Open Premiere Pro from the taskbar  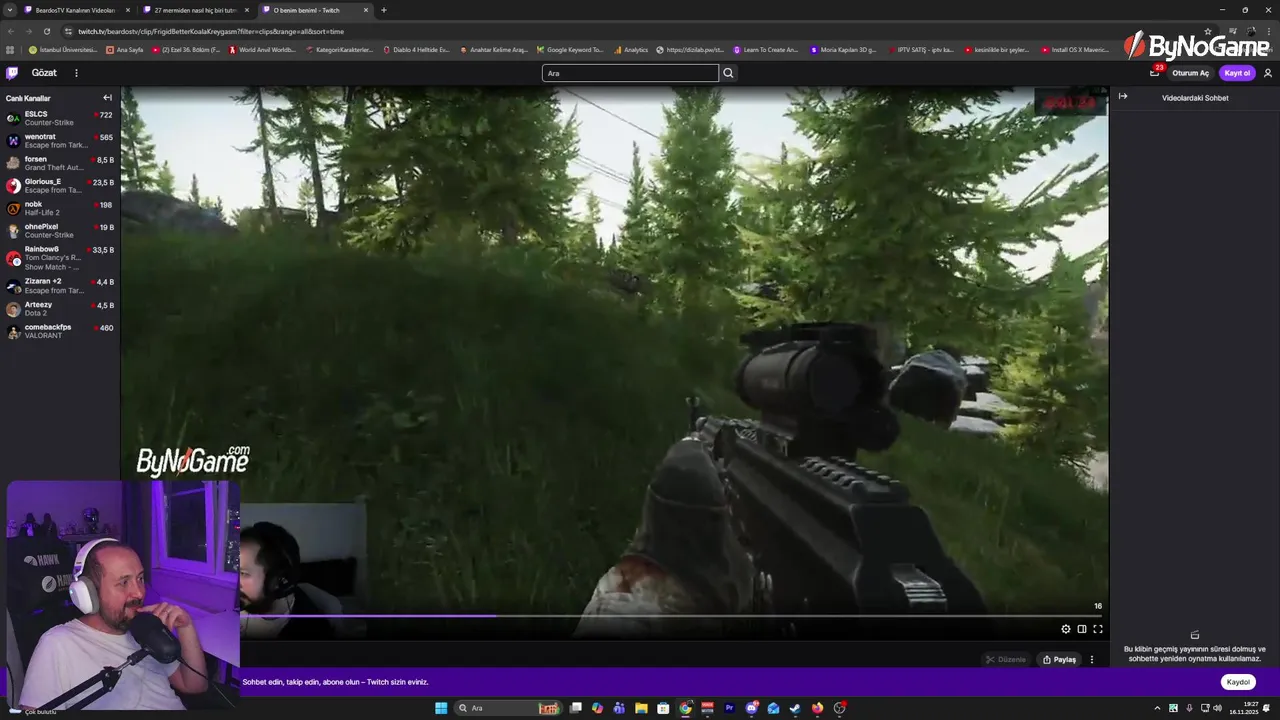[729, 708]
